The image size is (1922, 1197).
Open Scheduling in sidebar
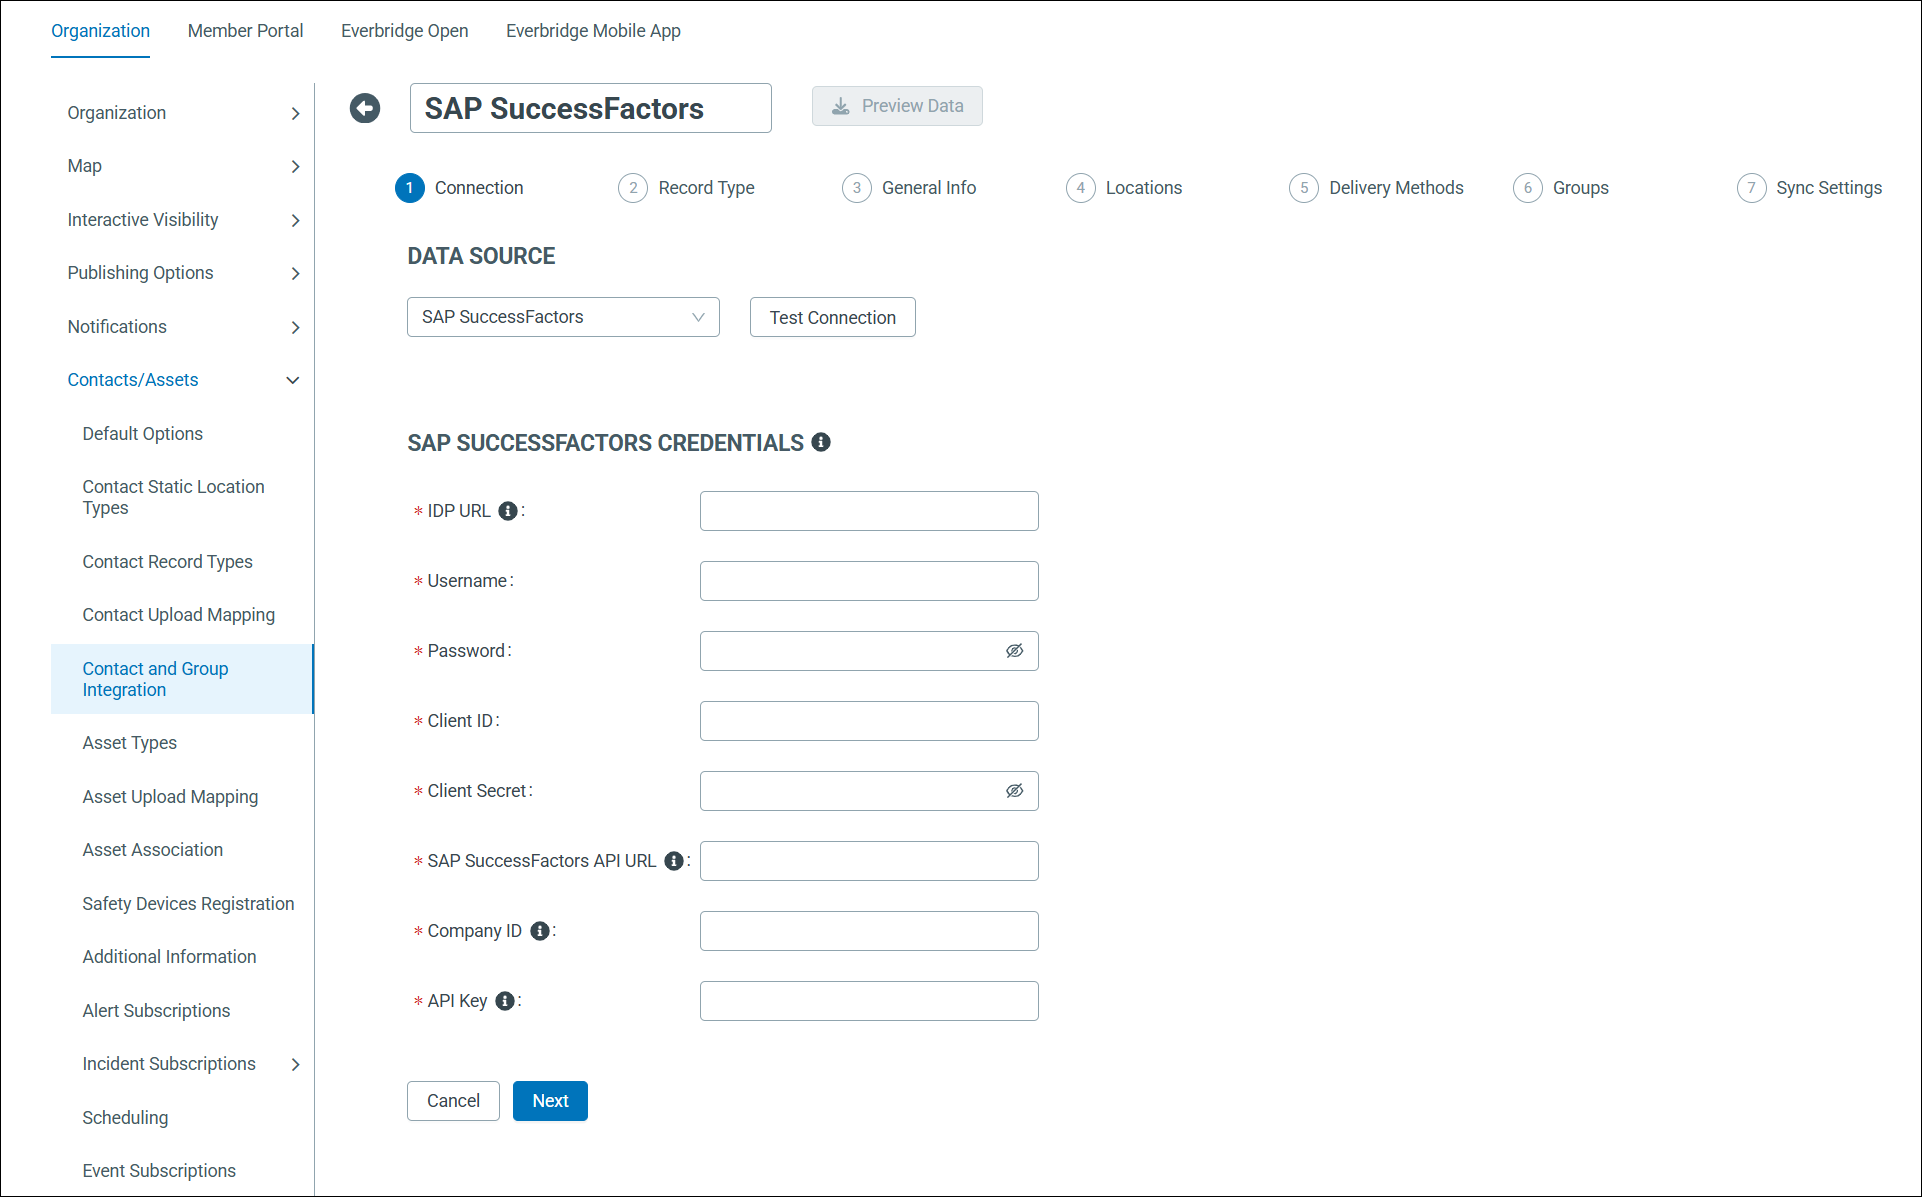pyautogui.click(x=125, y=1118)
